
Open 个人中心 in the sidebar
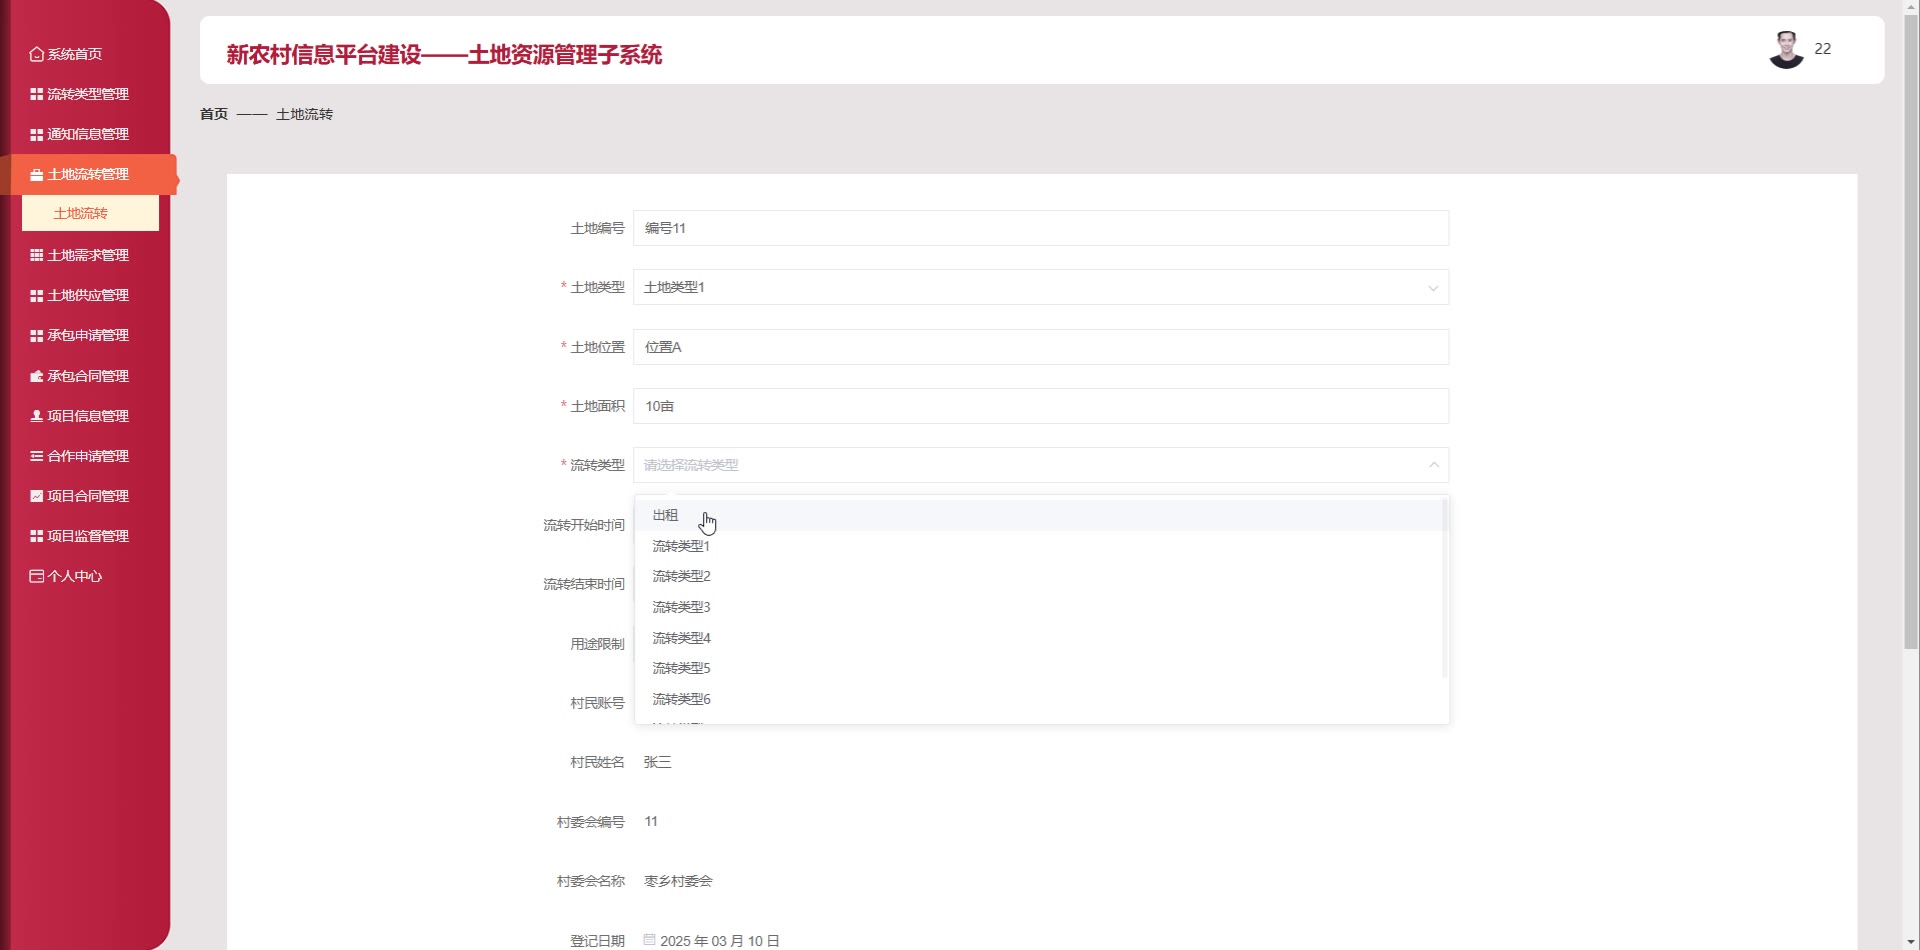(x=75, y=576)
